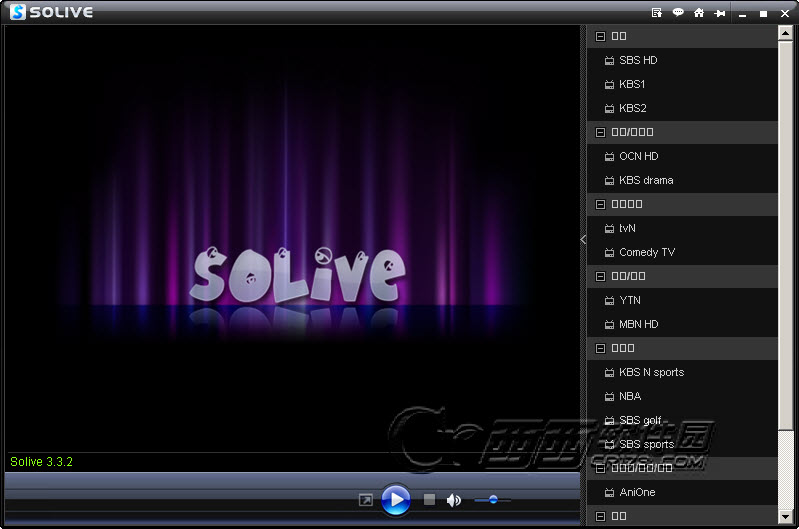The height and width of the screenshot is (529, 799).
Task: Click the TV icon beside MBN HD
Action: (x=609, y=324)
